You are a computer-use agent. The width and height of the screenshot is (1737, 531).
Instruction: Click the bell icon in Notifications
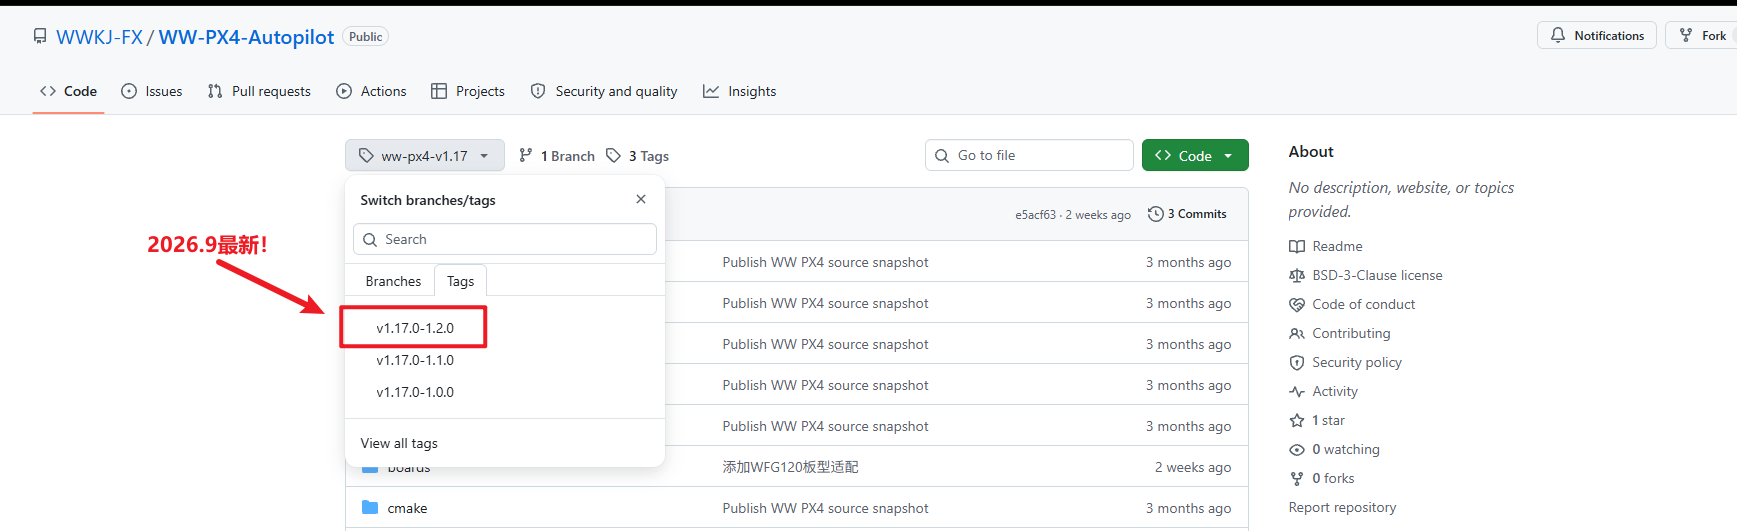[x=1558, y=35]
